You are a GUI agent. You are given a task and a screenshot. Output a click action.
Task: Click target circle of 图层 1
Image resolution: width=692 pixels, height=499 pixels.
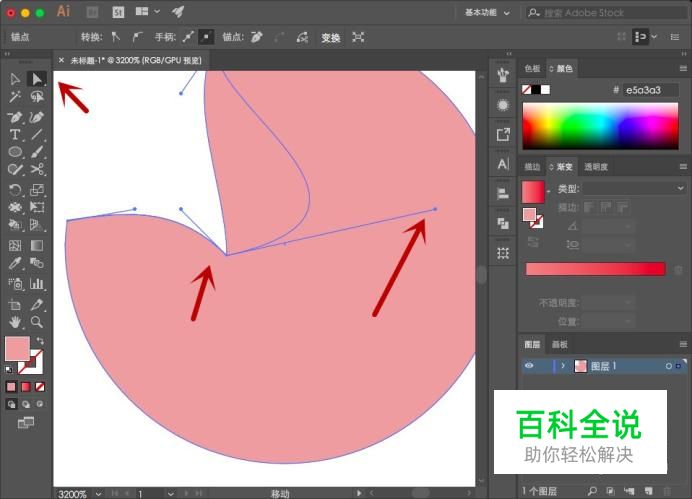(x=668, y=366)
